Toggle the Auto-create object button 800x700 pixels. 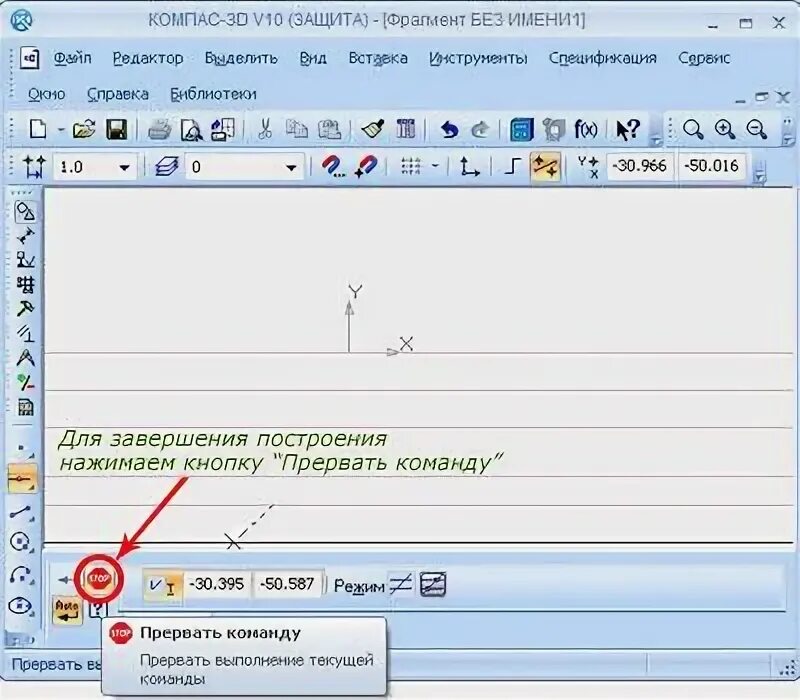67,611
